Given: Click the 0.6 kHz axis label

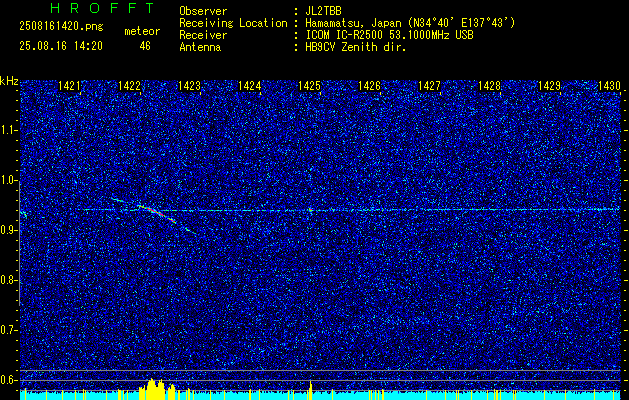Looking at the screenshot, I should pyautogui.click(x=8, y=380).
